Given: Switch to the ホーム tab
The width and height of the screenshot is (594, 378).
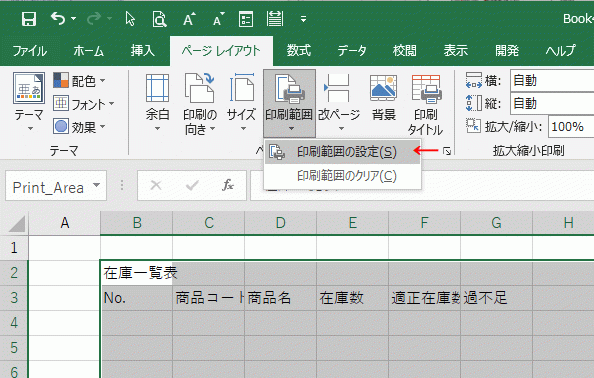Looking at the screenshot, I should click(88, 51).
